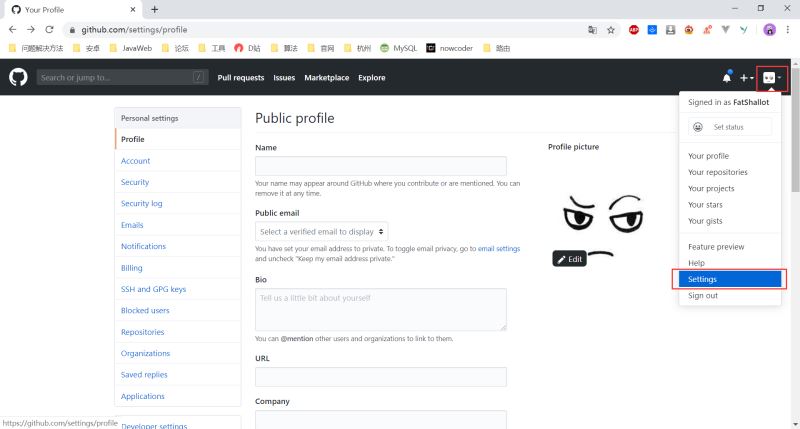Screen dimensions: 800x429
Task: Open Chrome's three-dot menu
Action: pyautogui.click(x=788, y=30)
